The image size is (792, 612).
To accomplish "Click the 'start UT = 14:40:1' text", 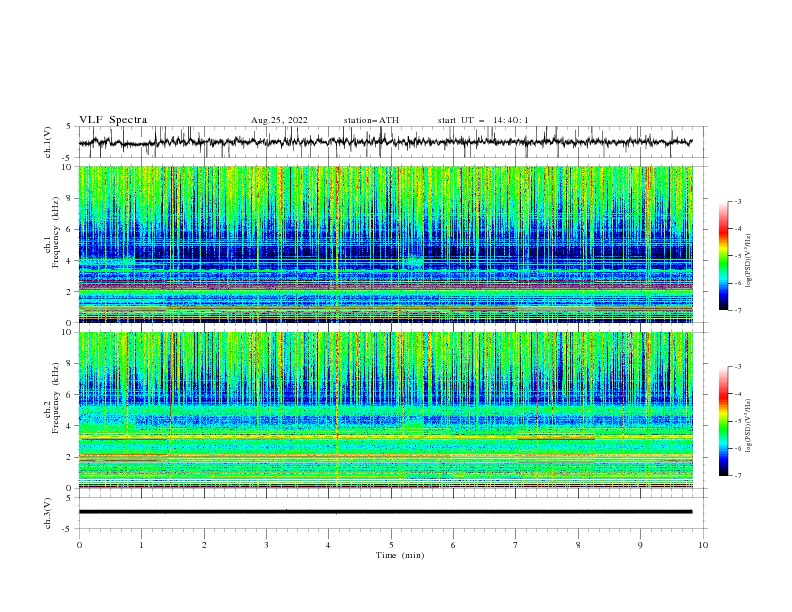I will (x=483, y=120).
